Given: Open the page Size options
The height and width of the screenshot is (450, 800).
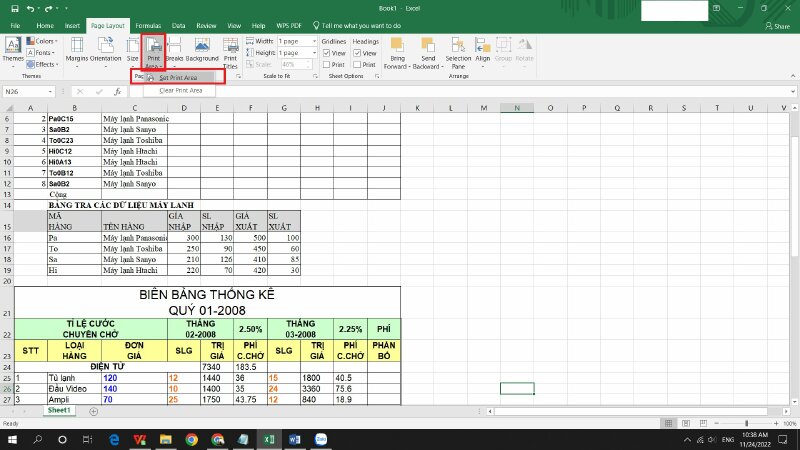Looking at the screenshot, I should pyautogui.click(x=133, y=51).
